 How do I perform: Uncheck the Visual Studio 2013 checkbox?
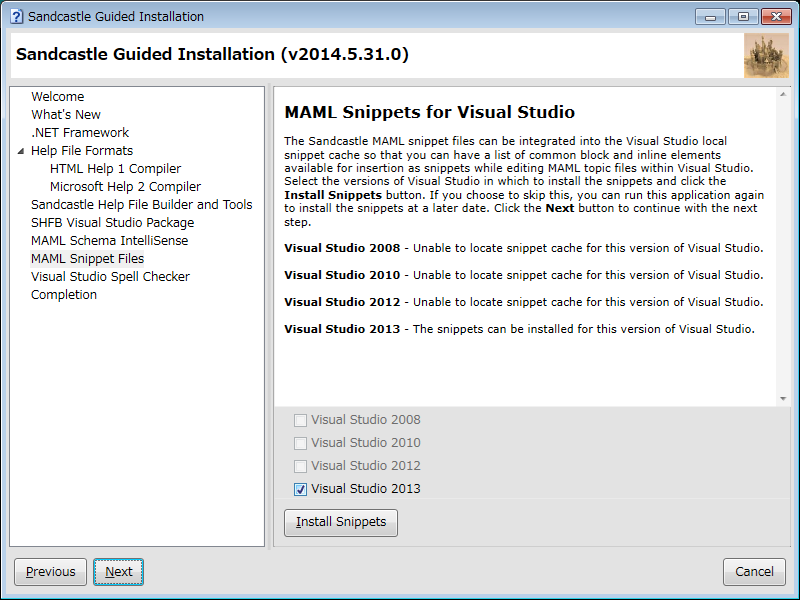[x=301, y=489]
